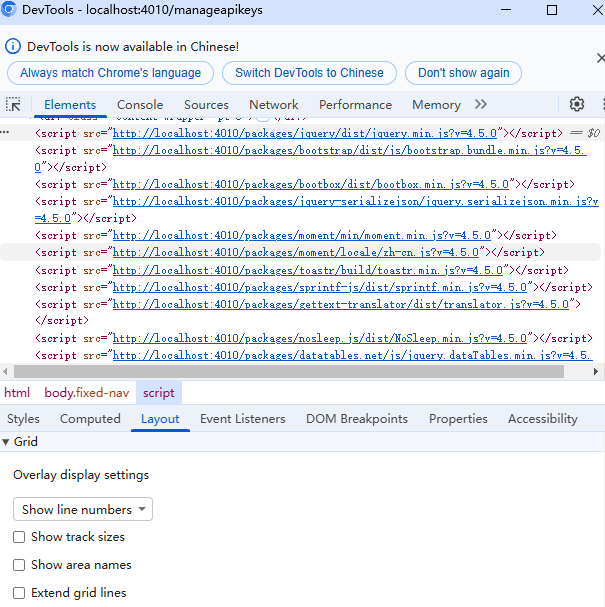
Task: Click the DOM tree horizontal scrollbar thumb
Action: pyautogui.click(x=289, y=372)
